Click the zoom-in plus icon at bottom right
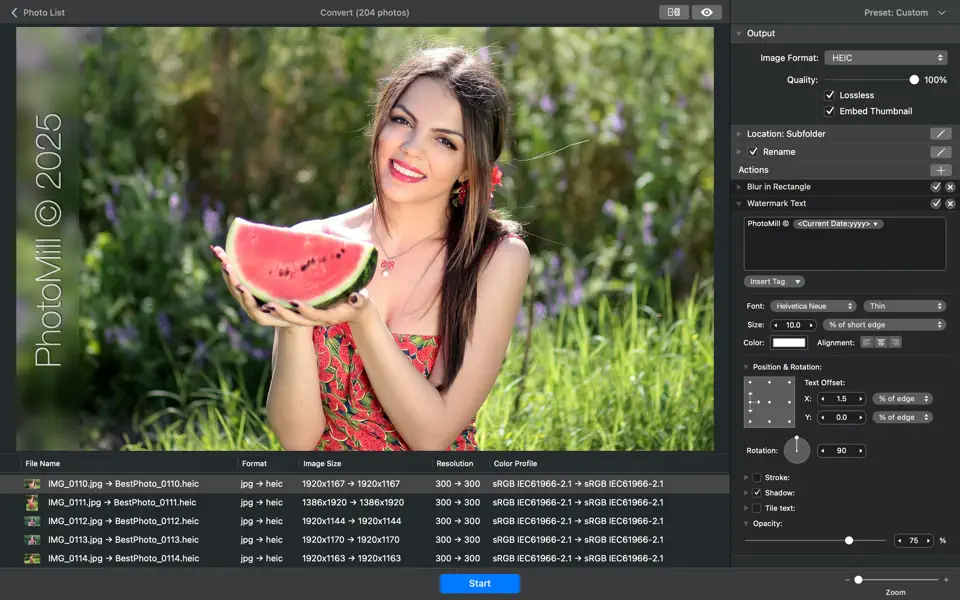 tap(948, 578)
